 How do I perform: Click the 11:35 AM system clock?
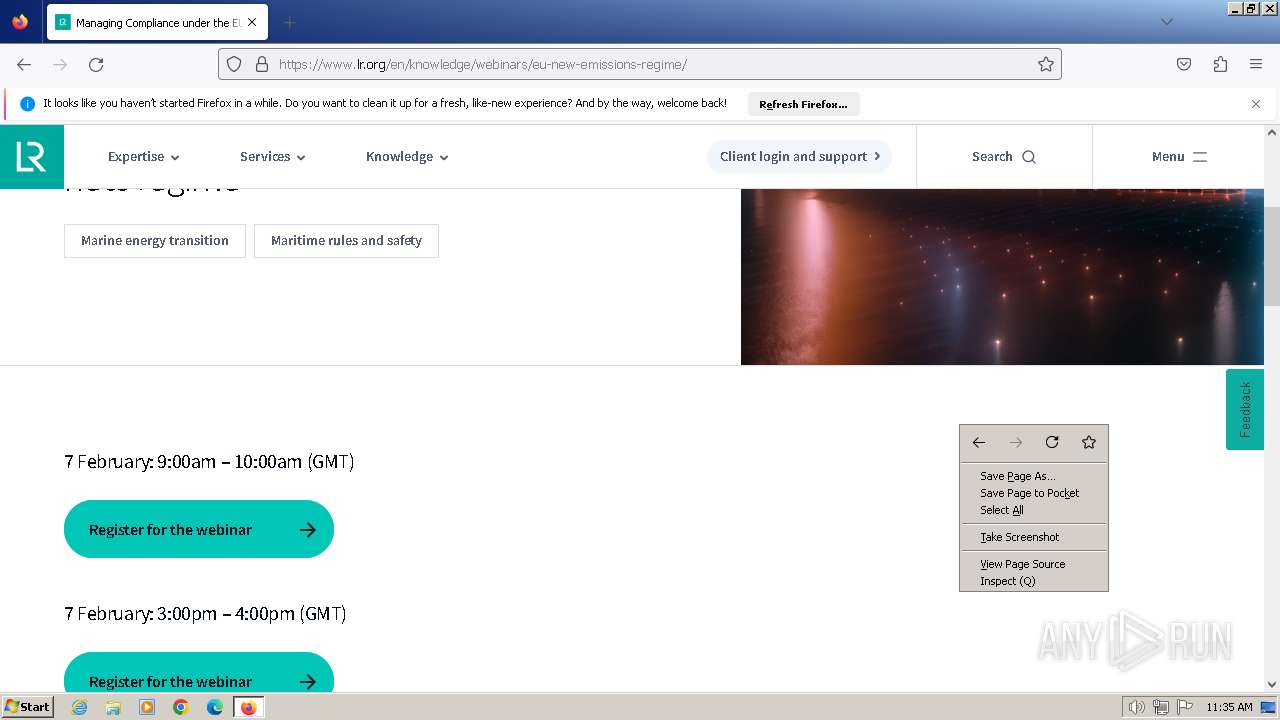[1229, 707]
